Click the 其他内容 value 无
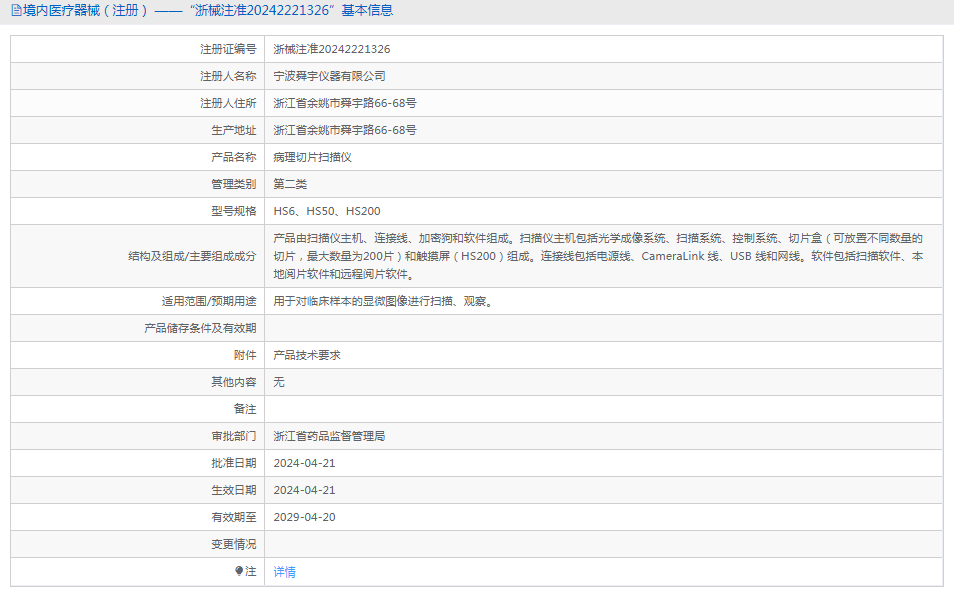This screenshot has height=594, width=954. click(279, 382)
